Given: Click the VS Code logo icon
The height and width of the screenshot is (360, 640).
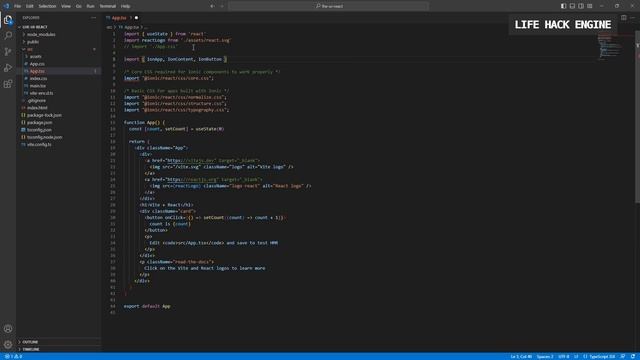Looking at the screenshot, I should [6, 6].
